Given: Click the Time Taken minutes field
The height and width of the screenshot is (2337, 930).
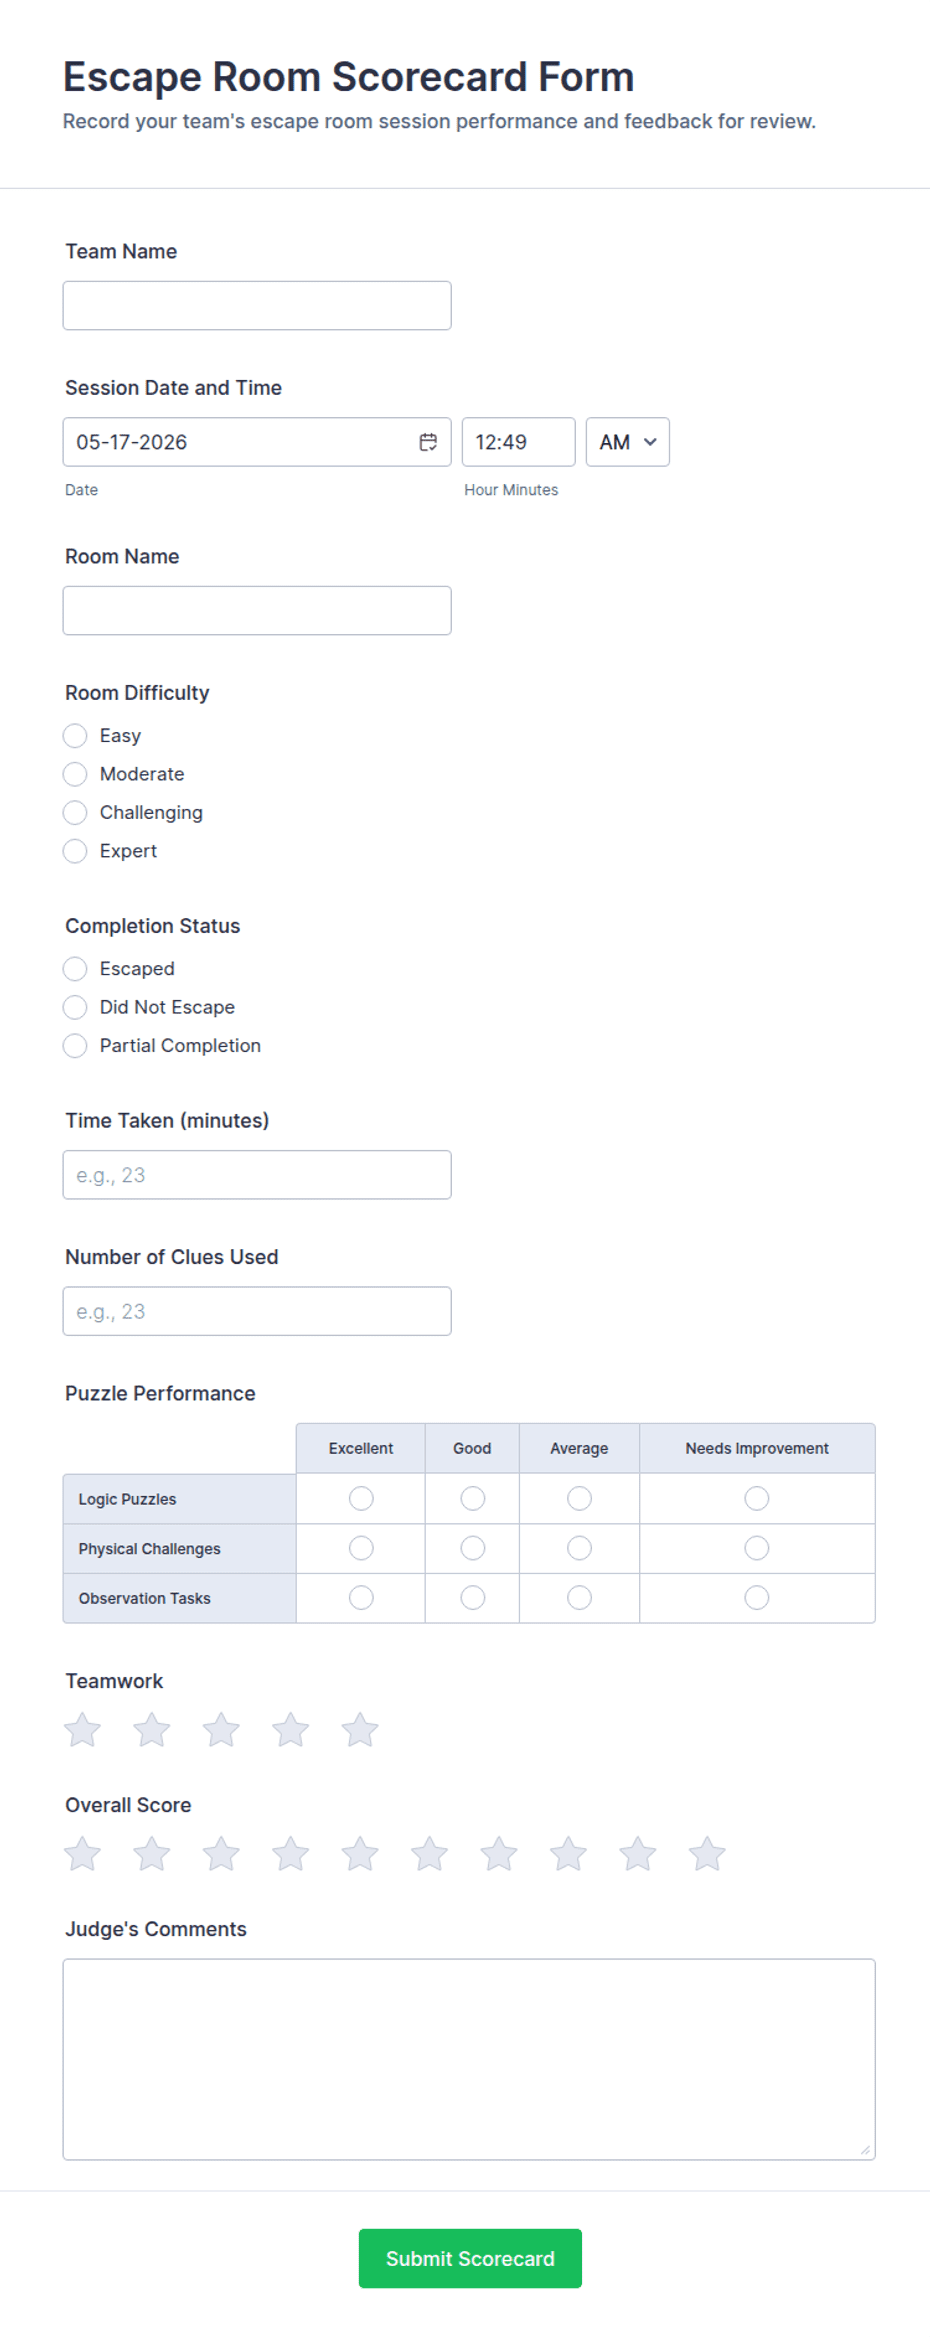Looking at the screenshot, I should click(x=257, y=1175).
